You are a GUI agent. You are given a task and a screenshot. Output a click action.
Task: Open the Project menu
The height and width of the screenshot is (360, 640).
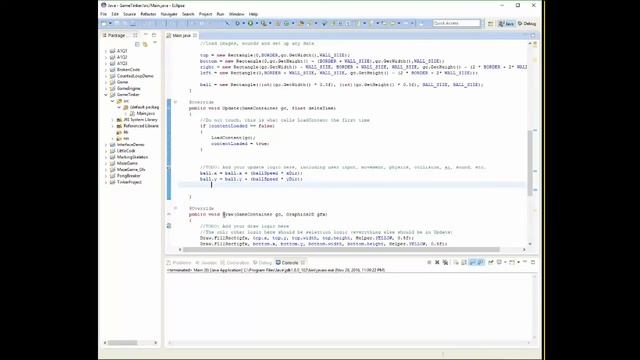(x=205, y=14)
